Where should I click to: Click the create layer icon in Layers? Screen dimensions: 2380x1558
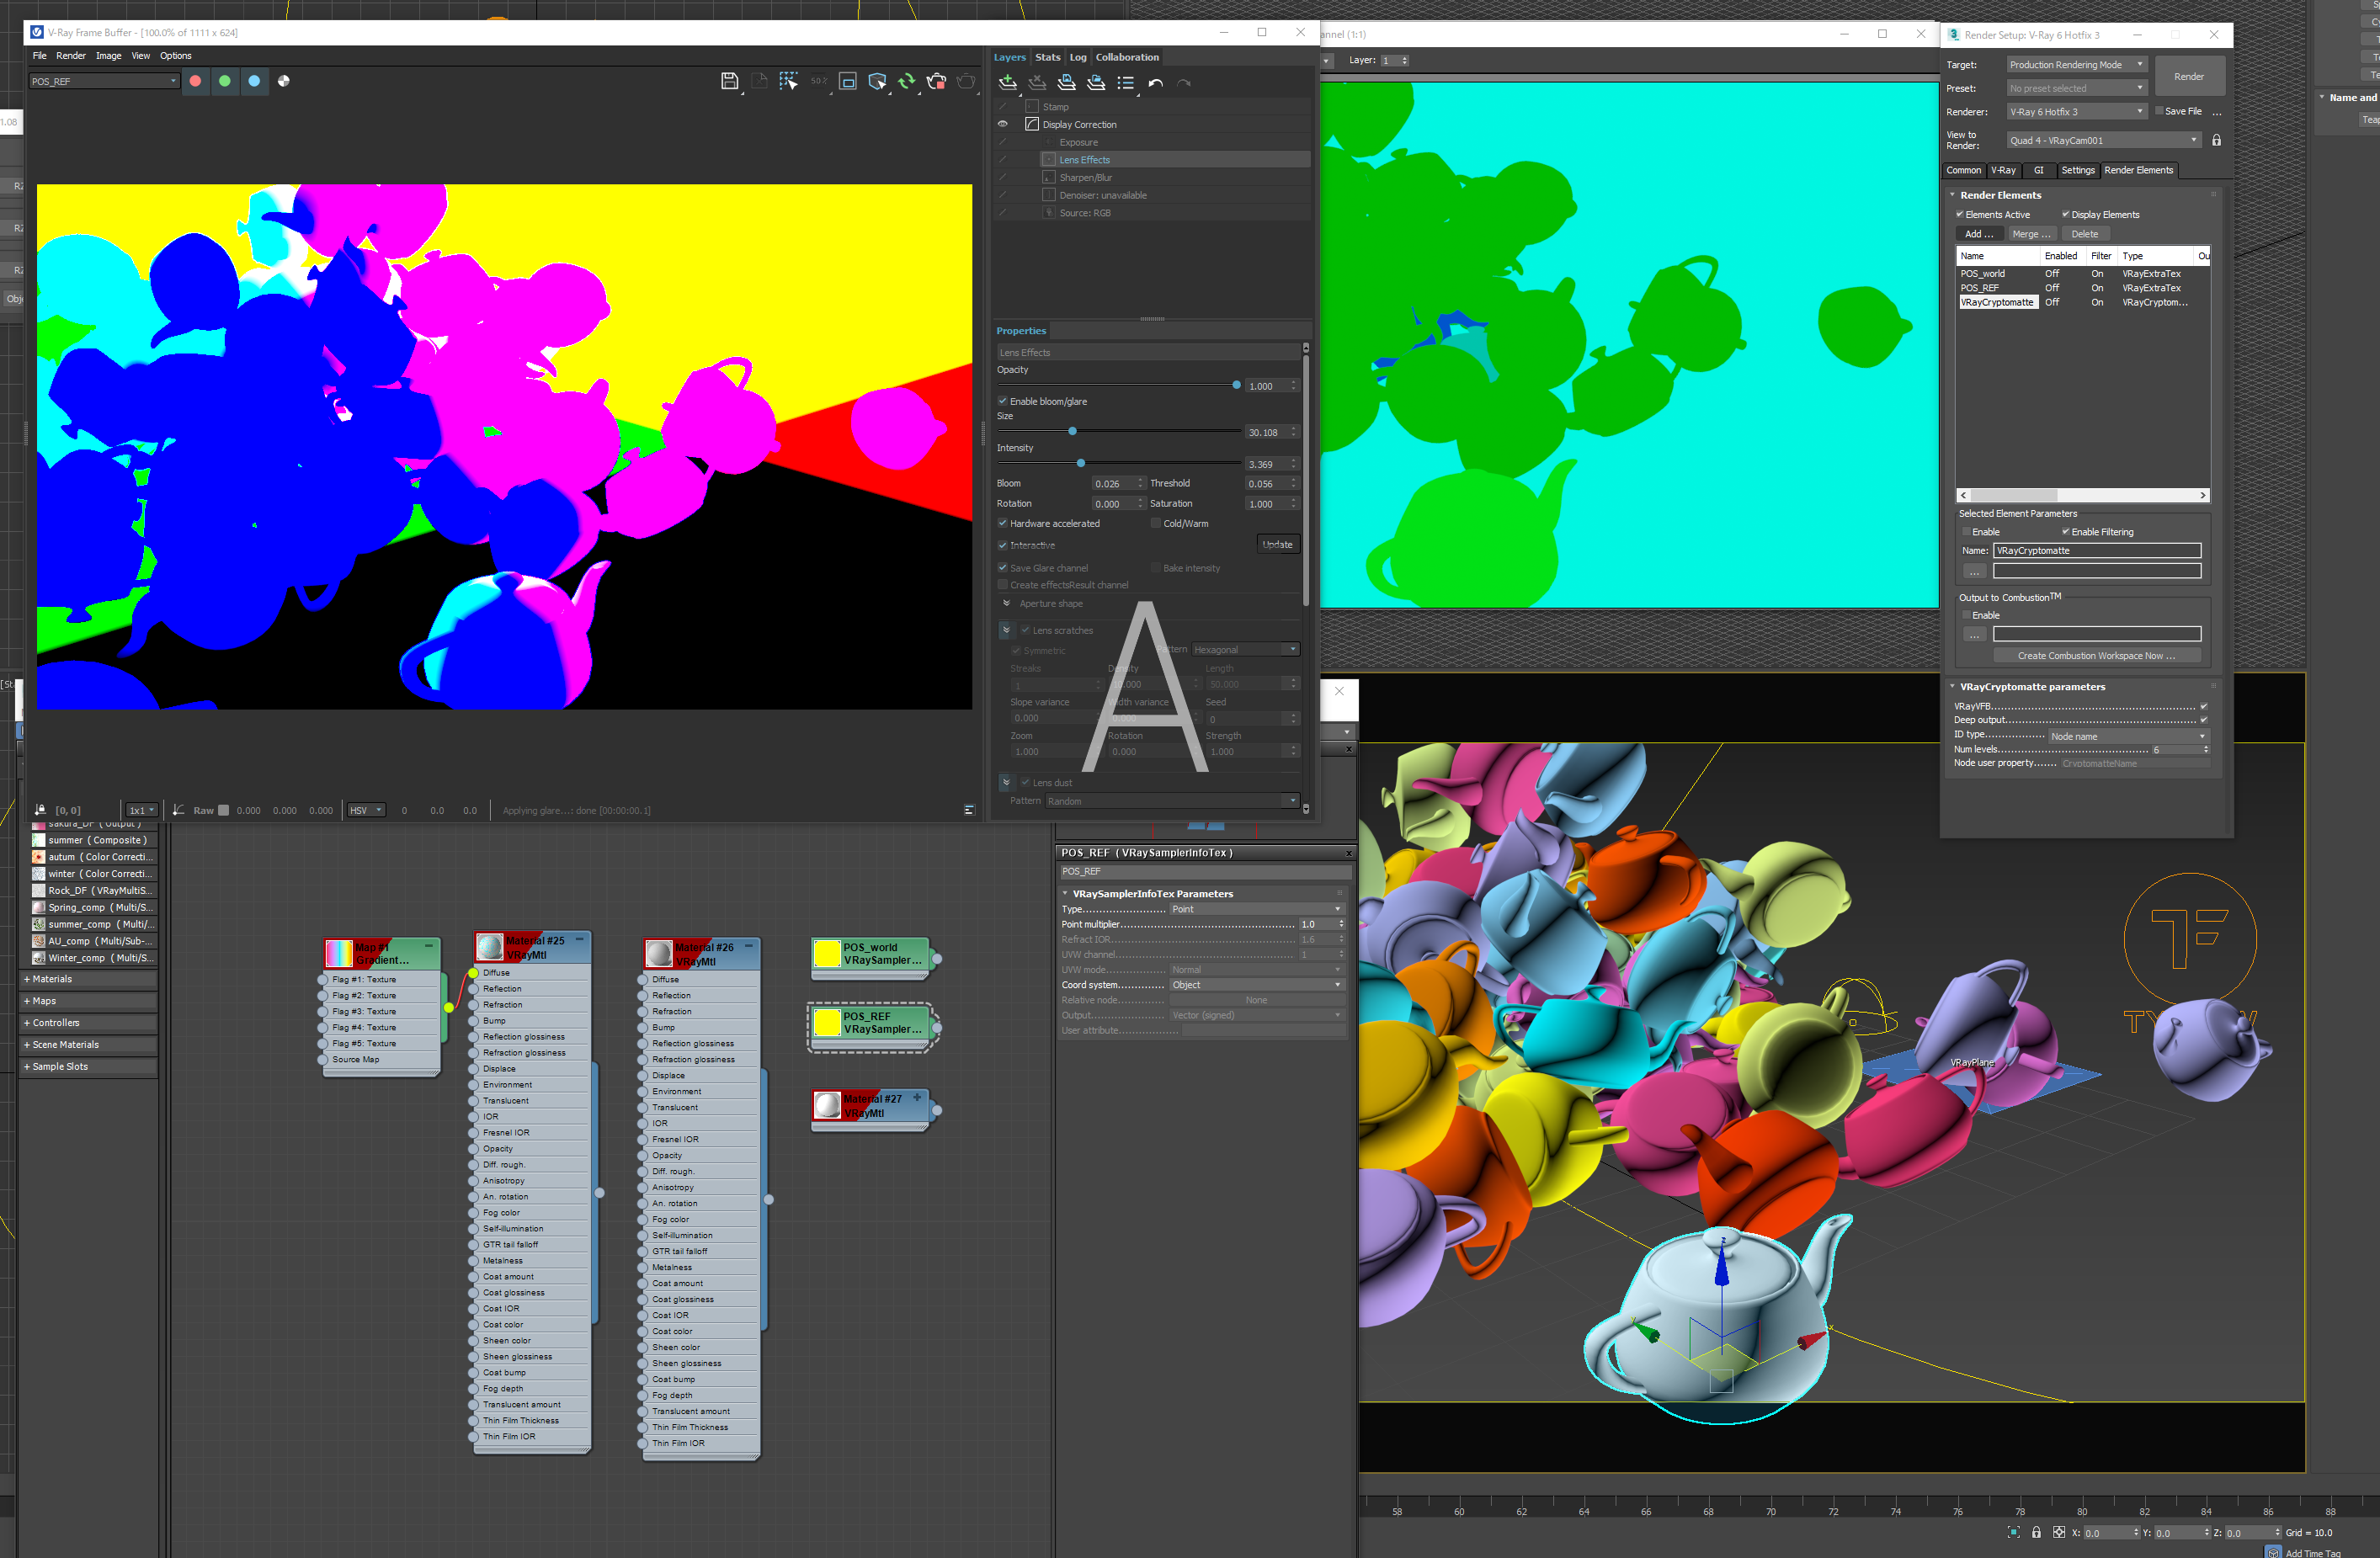point(1008,83)
